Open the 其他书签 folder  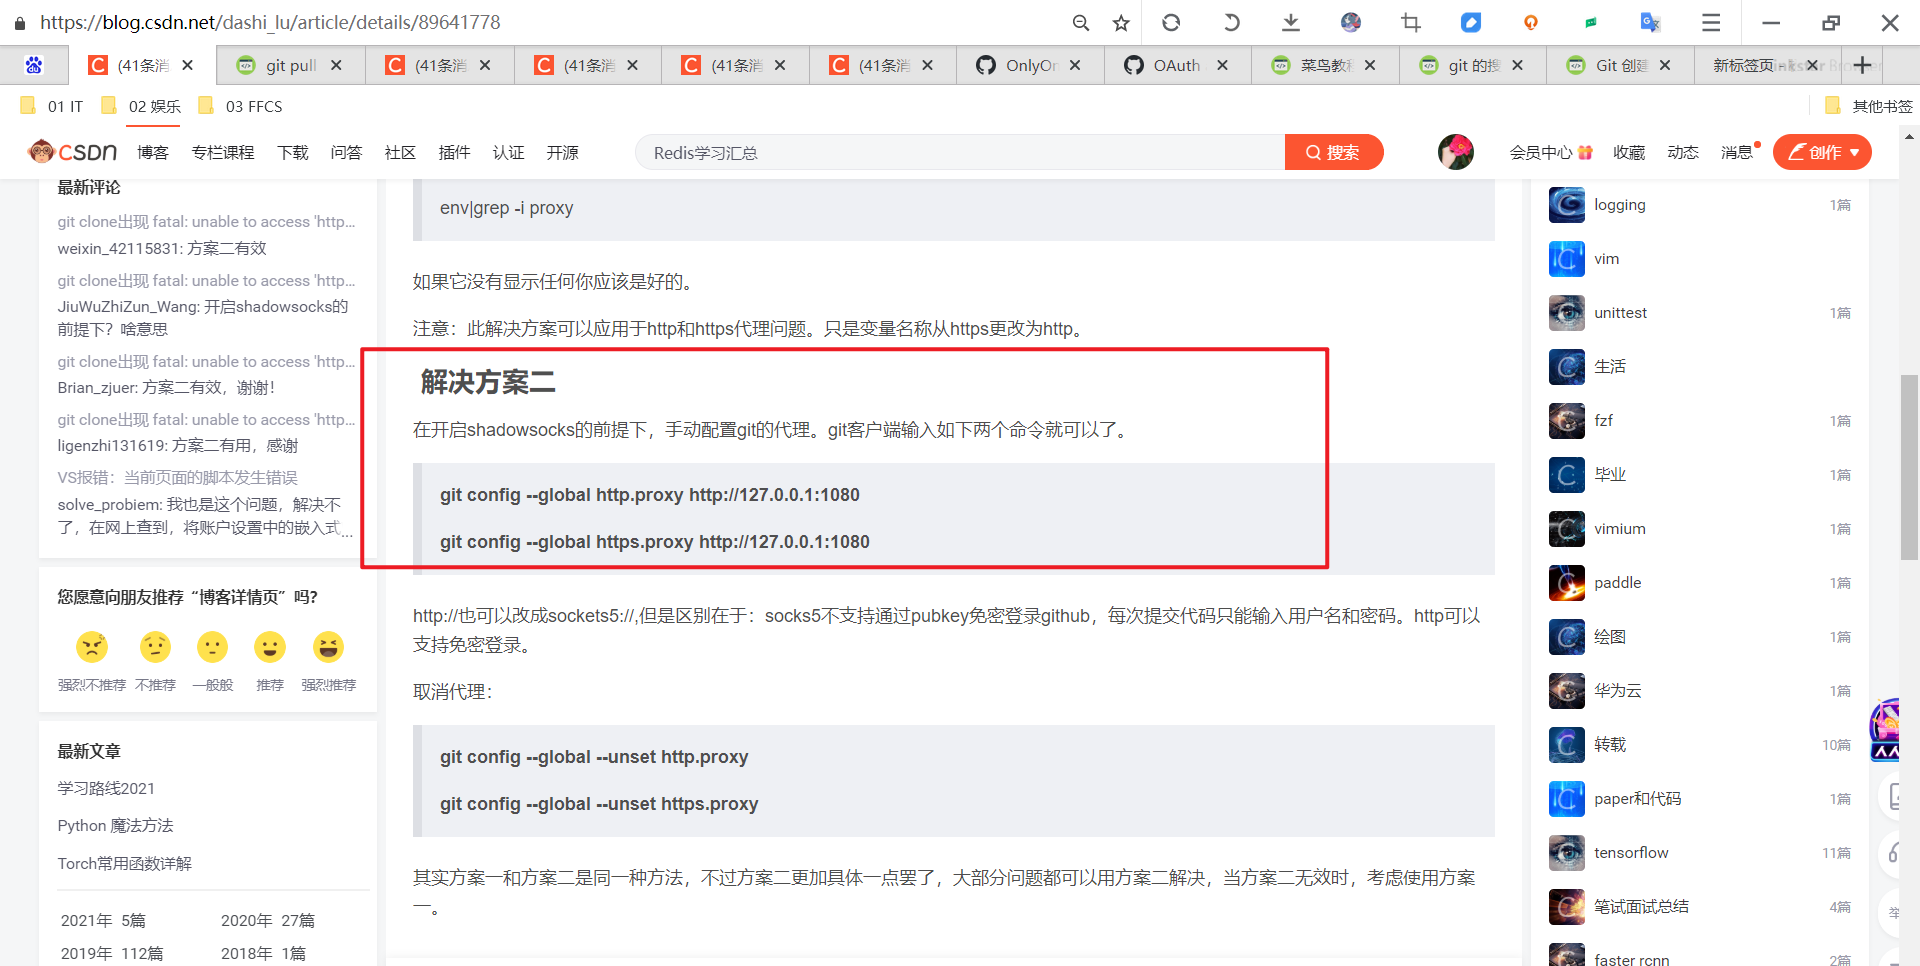[1869, 106]
